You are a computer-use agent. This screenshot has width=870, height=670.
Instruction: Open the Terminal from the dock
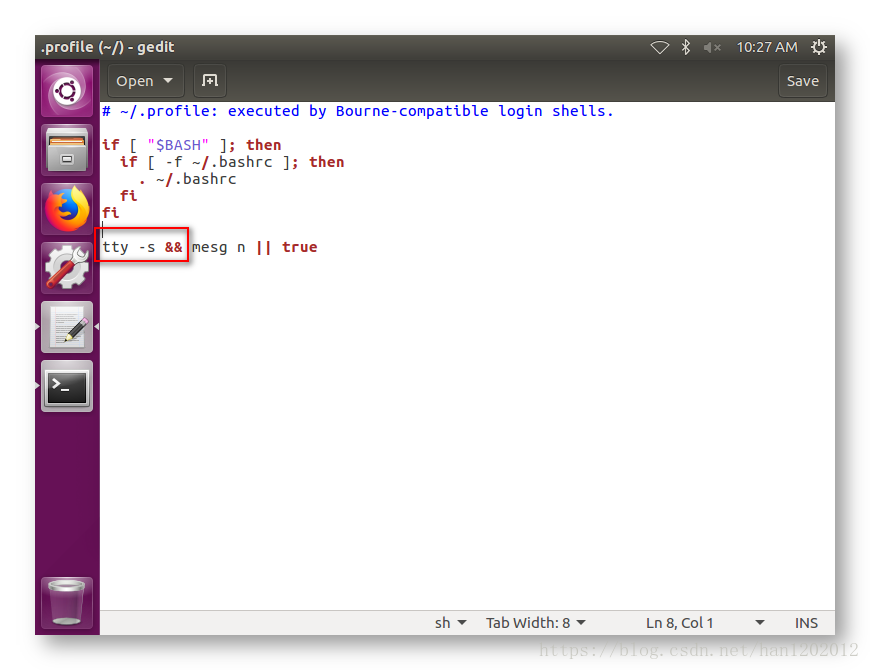coord(67,386)
